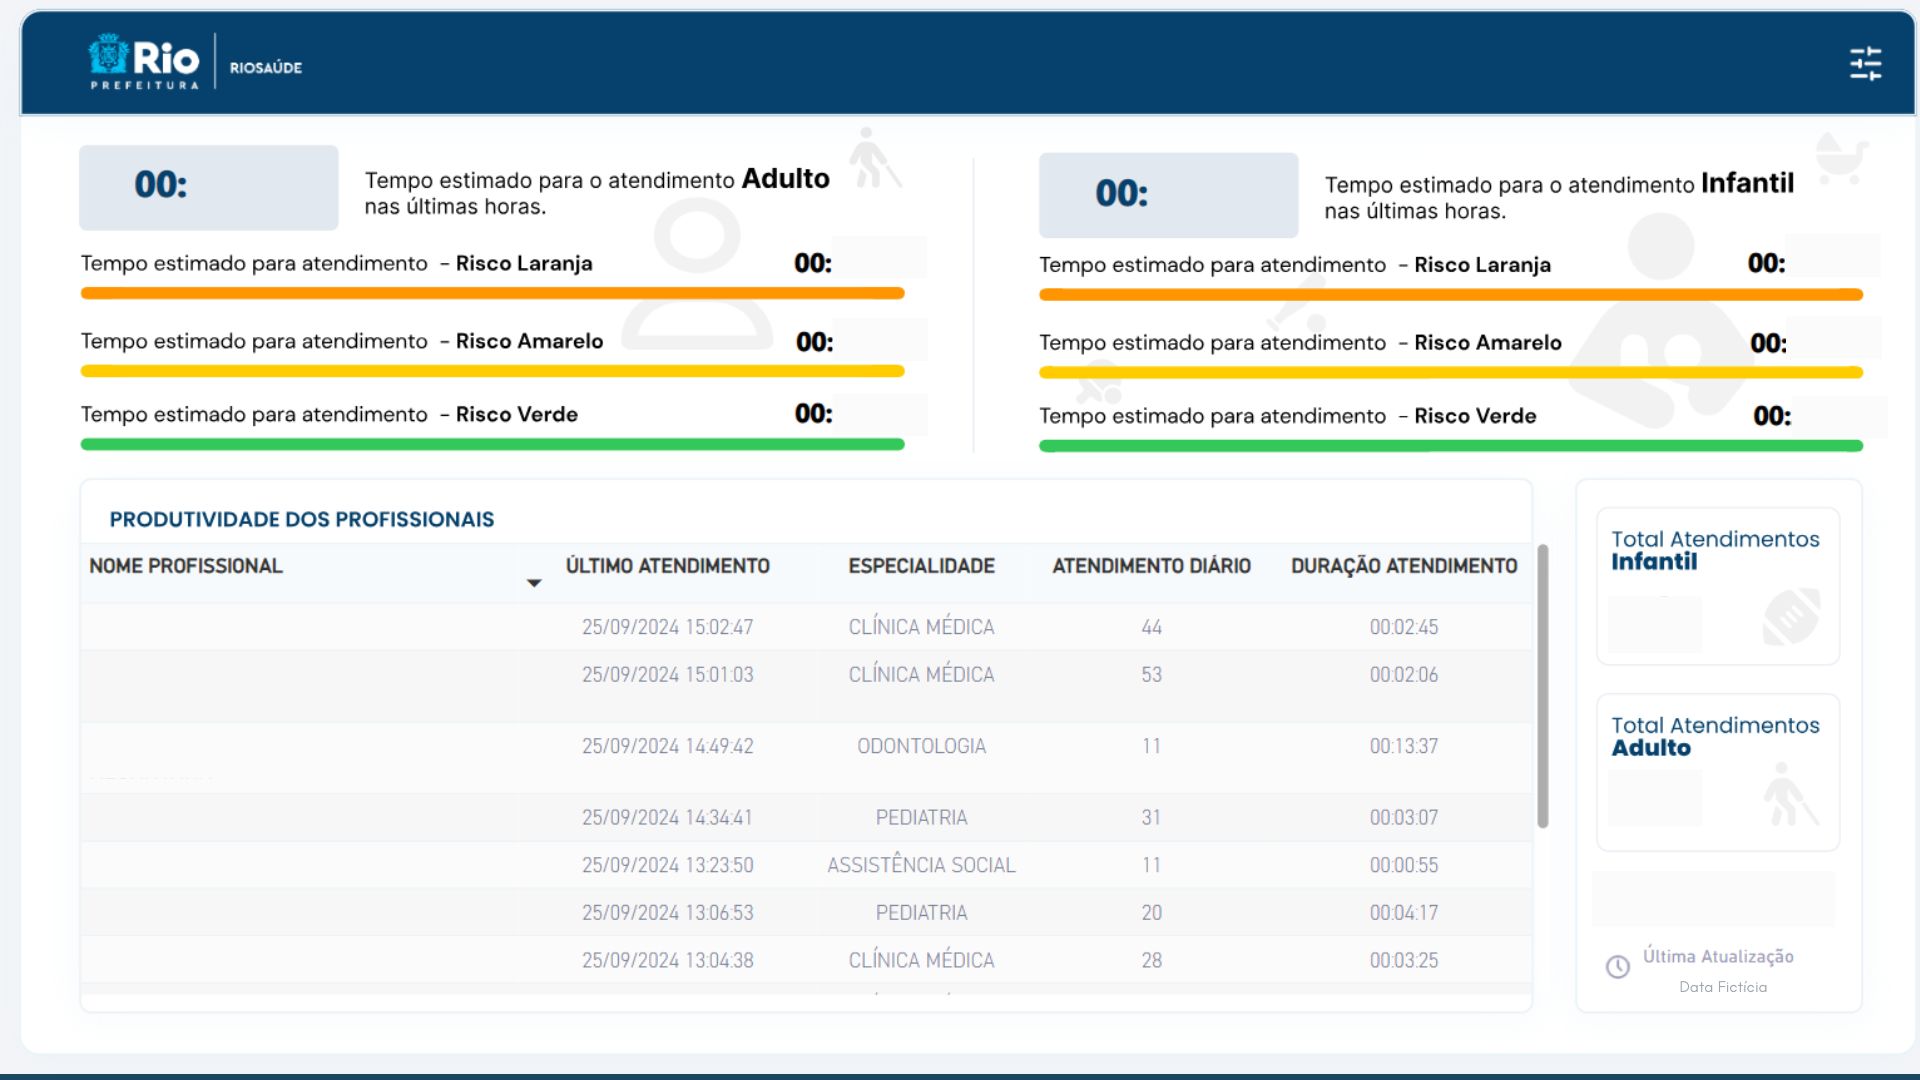Click the adult Risco Laranja orange bar
This screenshot has width=1920, height=1080.
click(x=492, y=293)
